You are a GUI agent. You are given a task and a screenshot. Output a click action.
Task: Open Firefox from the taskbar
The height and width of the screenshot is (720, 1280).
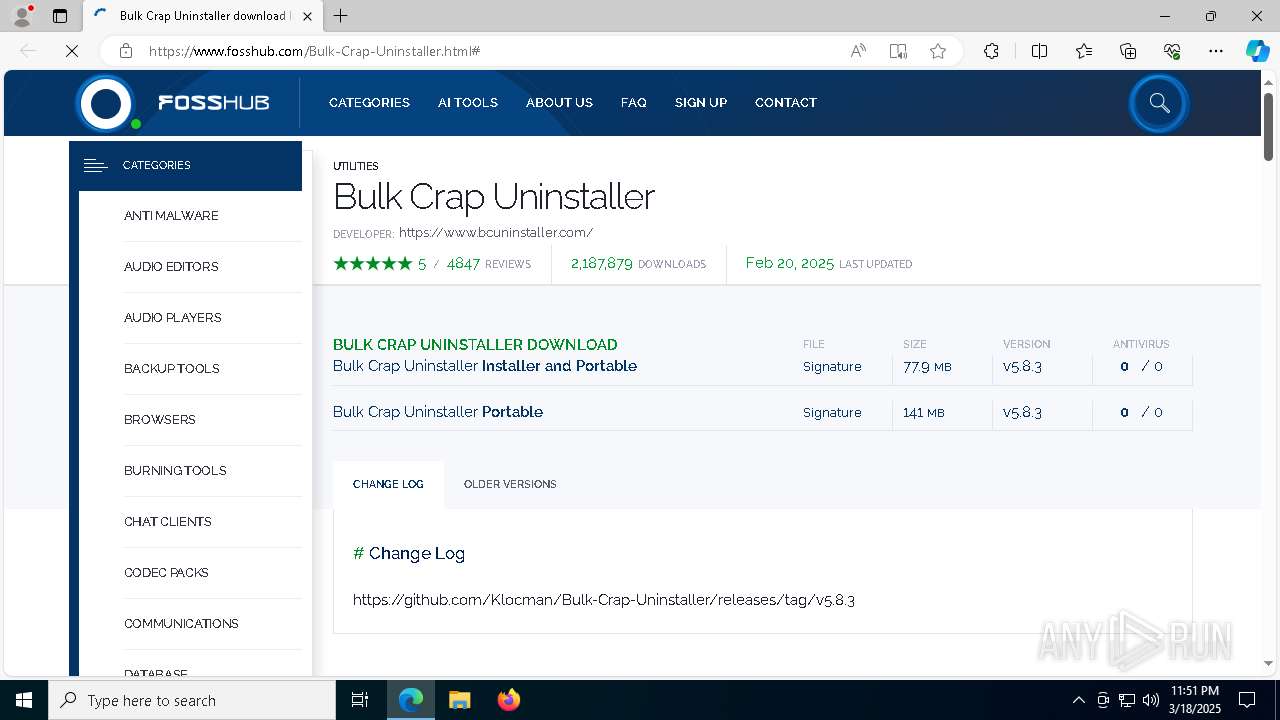(509, 700)
